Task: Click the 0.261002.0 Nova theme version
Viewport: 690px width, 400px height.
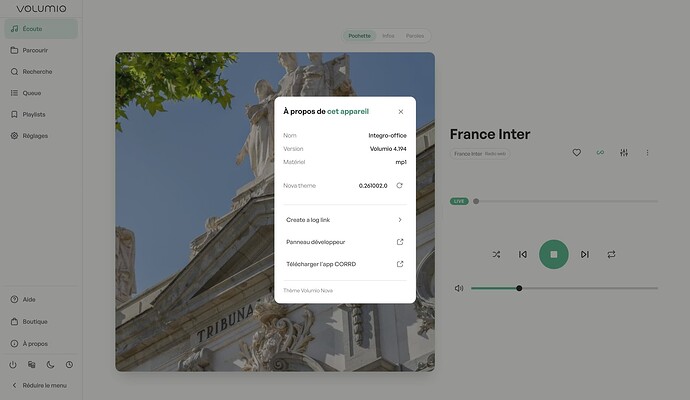Action: [373, 186]
